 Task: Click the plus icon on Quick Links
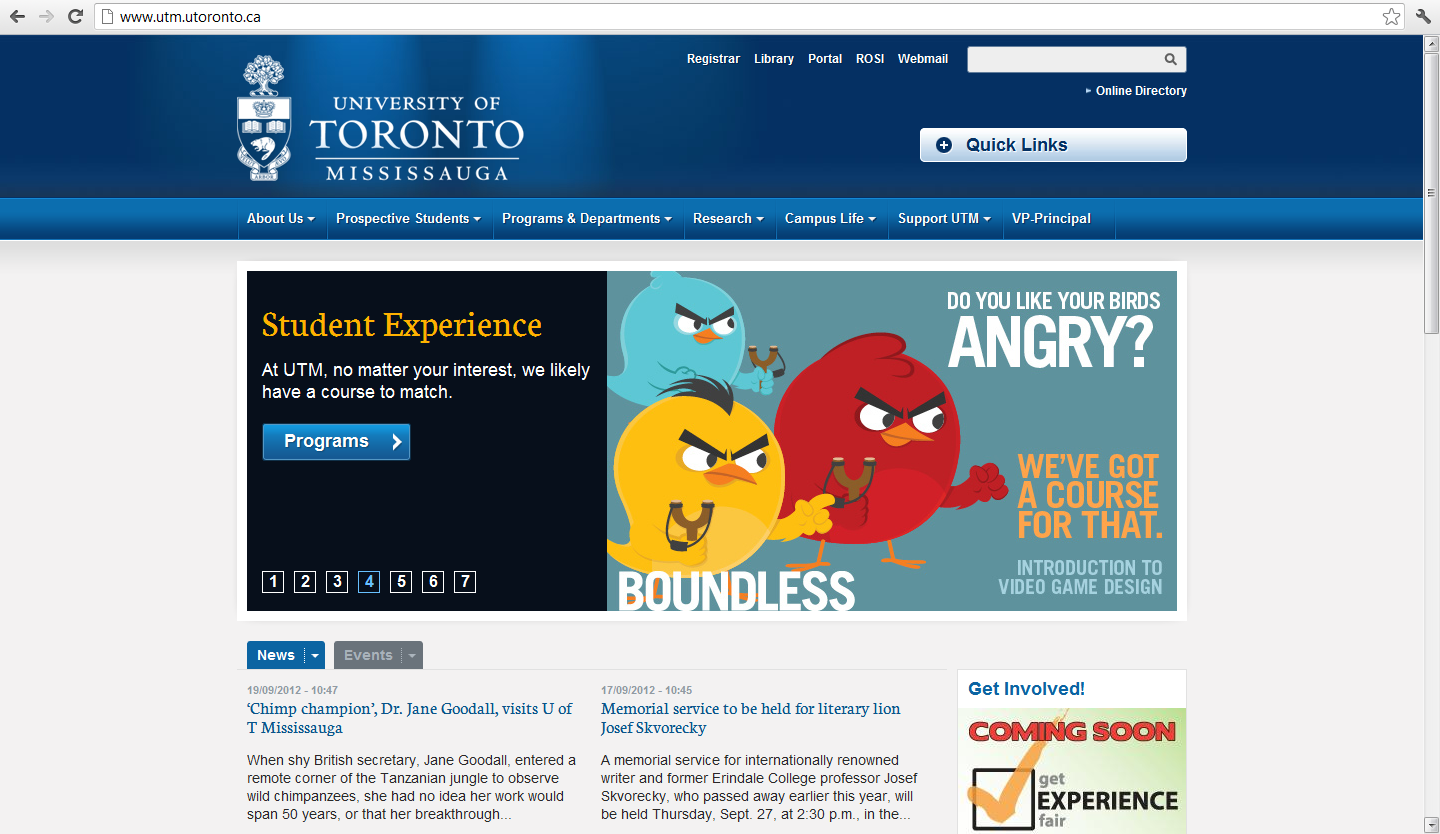[x=943, y=145]
